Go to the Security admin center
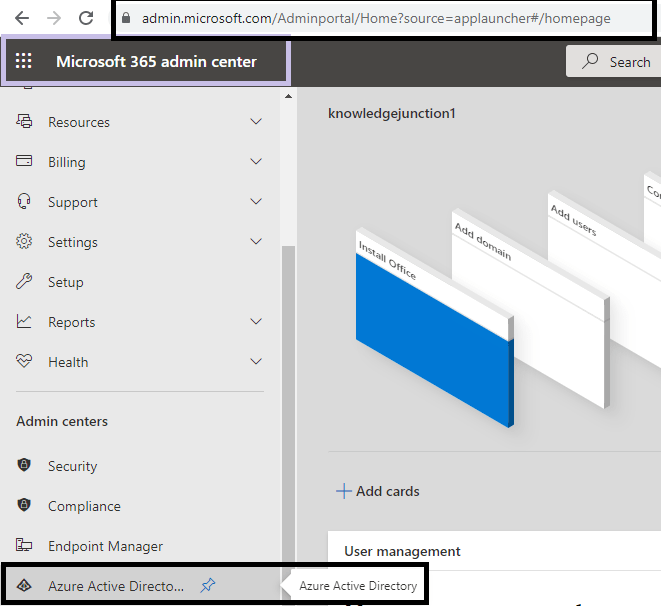 [x=140, y=466]
